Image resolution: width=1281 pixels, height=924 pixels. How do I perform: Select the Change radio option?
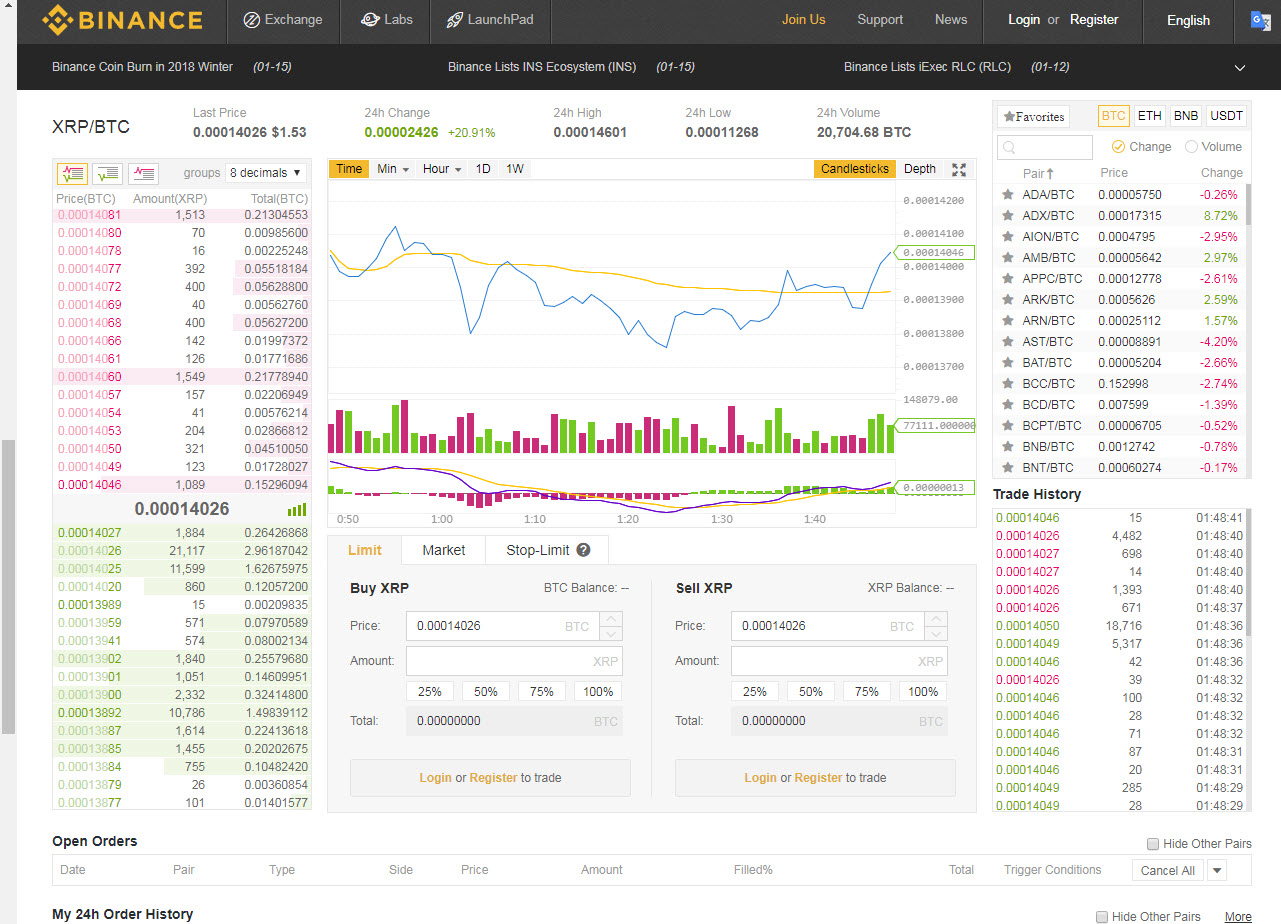coord(1118,146)
